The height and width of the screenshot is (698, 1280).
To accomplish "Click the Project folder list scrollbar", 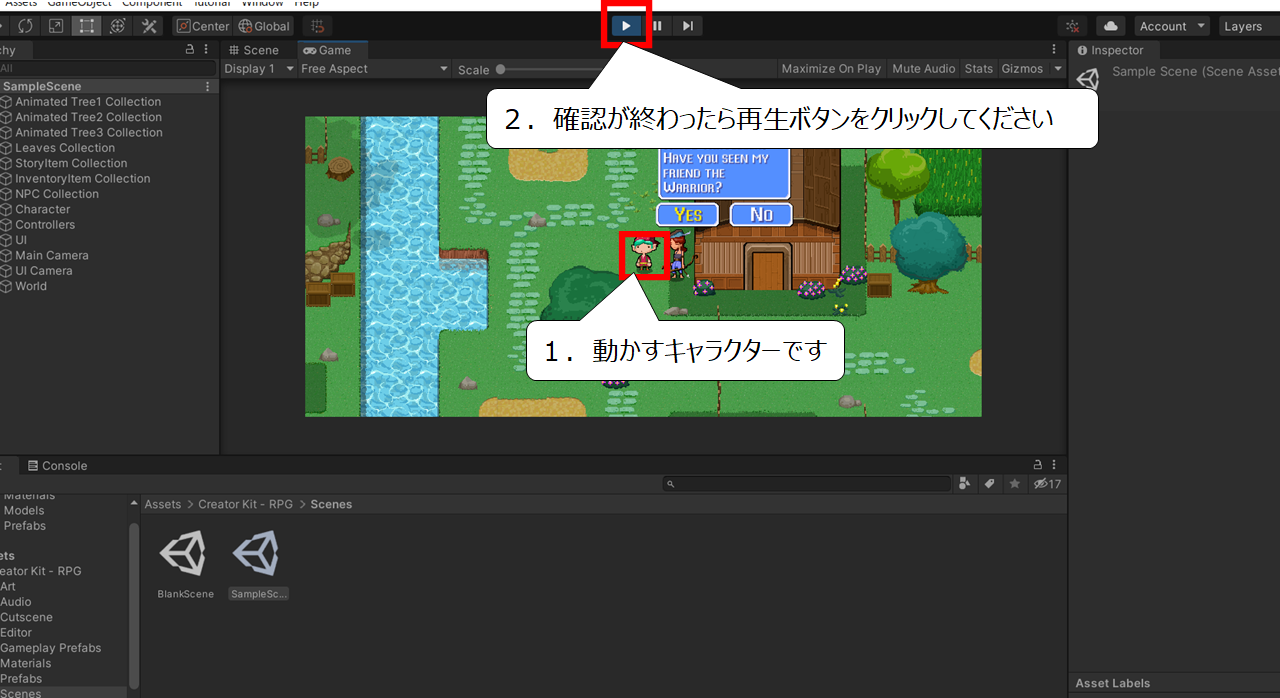I will pyautogui.click(x=134, y=605).
